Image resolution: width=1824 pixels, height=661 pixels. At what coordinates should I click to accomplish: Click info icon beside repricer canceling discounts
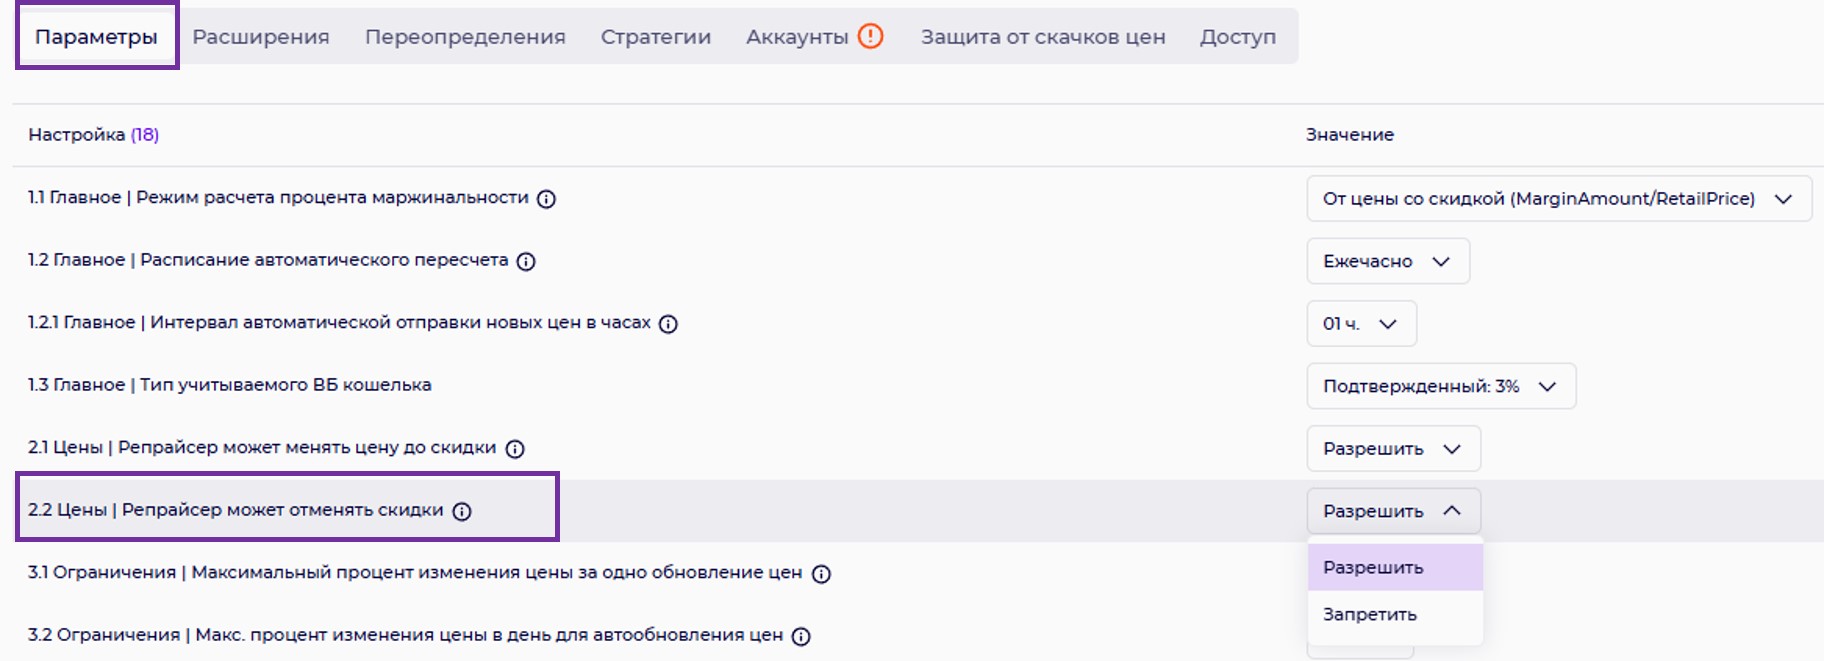coord(462,512)
